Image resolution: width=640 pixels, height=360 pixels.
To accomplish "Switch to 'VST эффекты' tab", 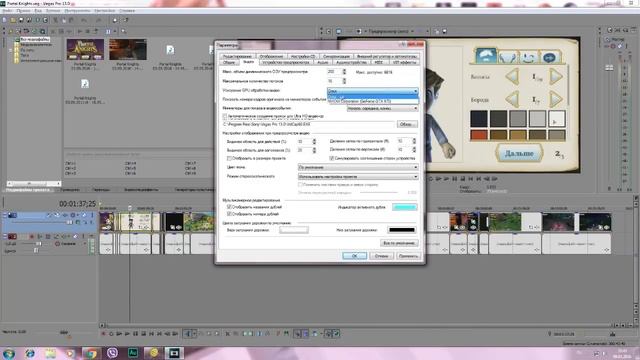I will point(404,63).
